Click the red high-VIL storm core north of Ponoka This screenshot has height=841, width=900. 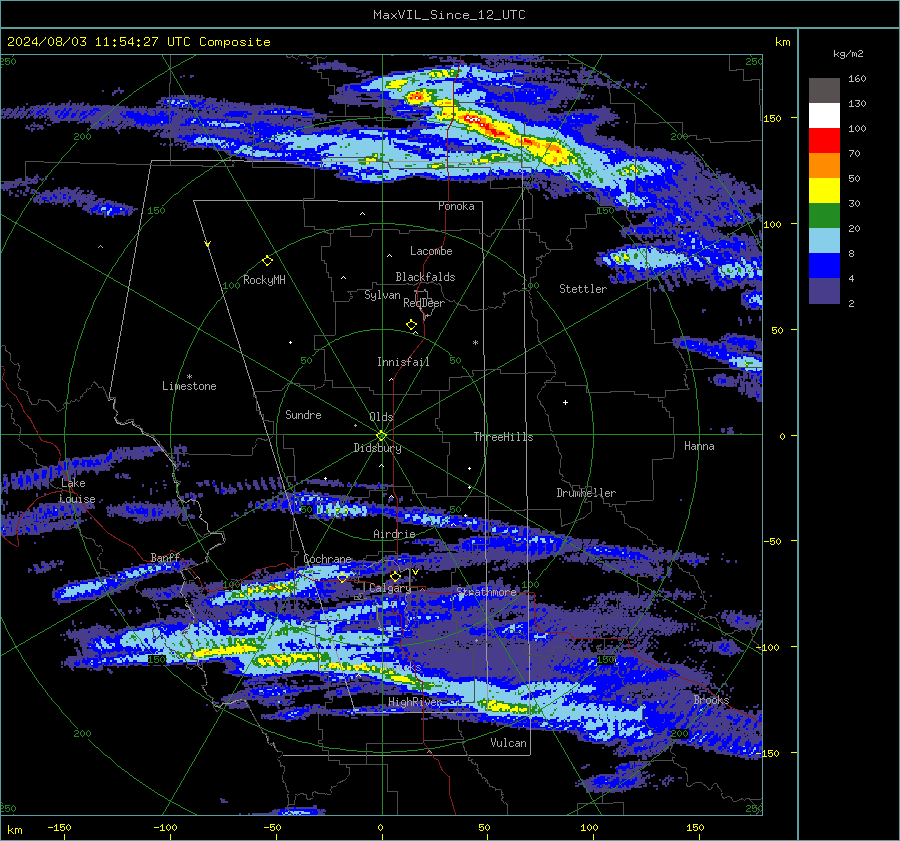tap(474, 119)
